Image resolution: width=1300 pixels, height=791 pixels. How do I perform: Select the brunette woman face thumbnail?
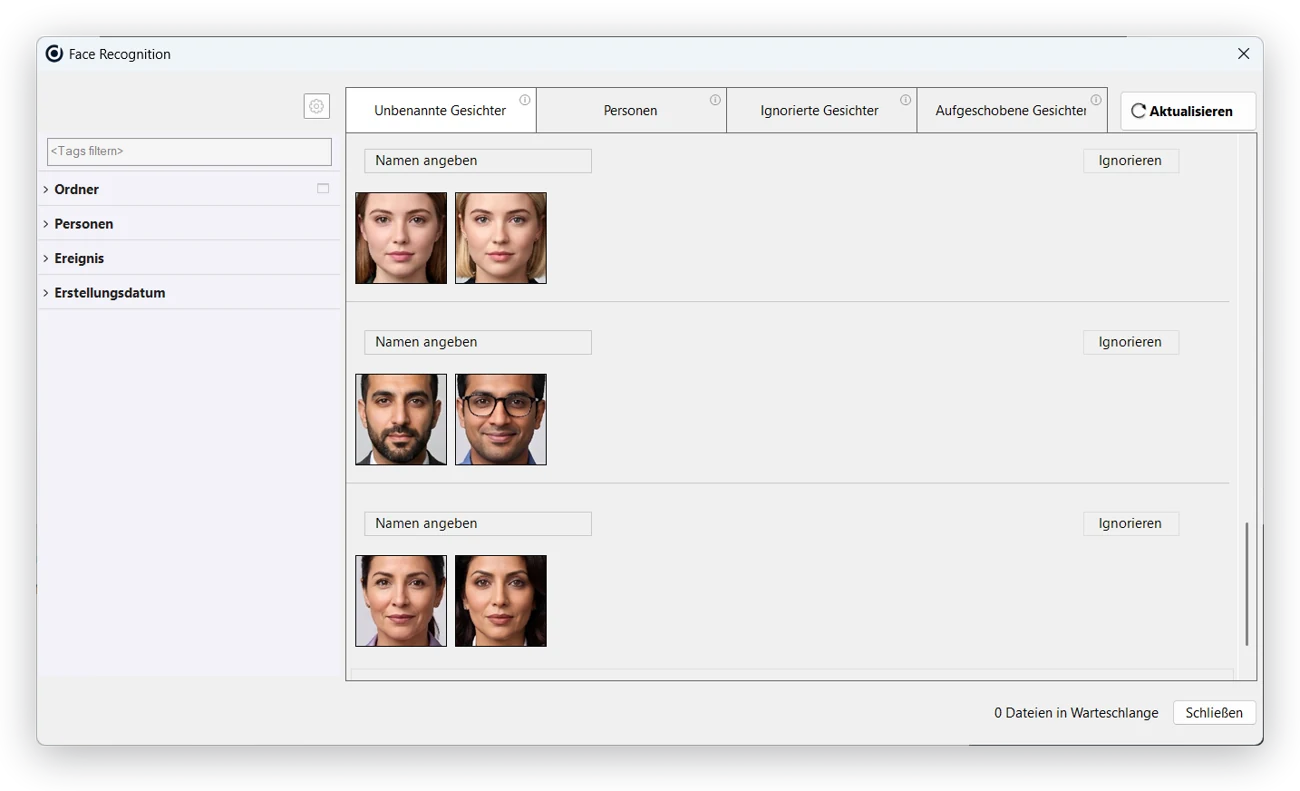(x=401, y=238)
